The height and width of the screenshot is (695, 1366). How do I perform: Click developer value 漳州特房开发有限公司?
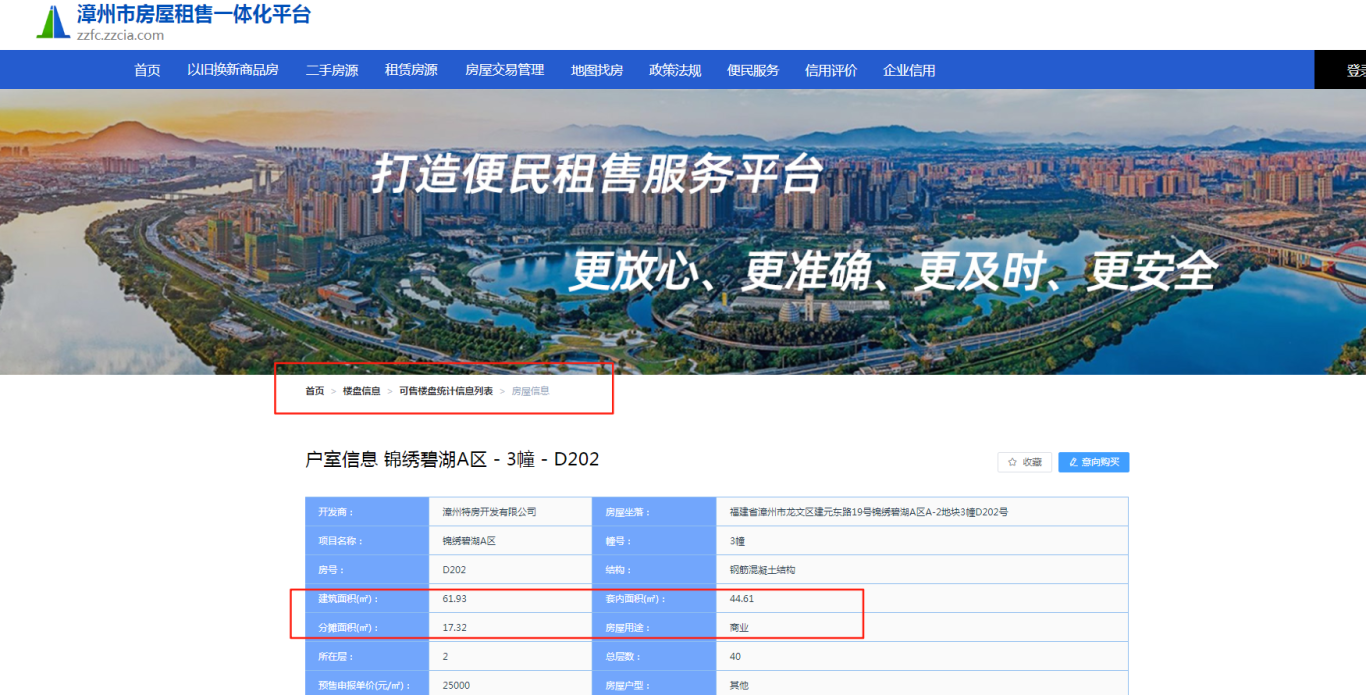(x=490, y=512)
